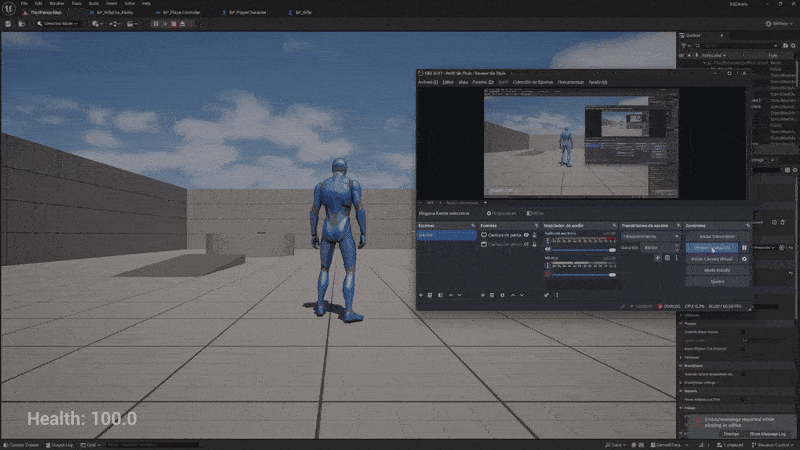The image size is (800, 450).
Task: Pause the Unreal play session
Action: pyautogui.click(x=156, y=23)
